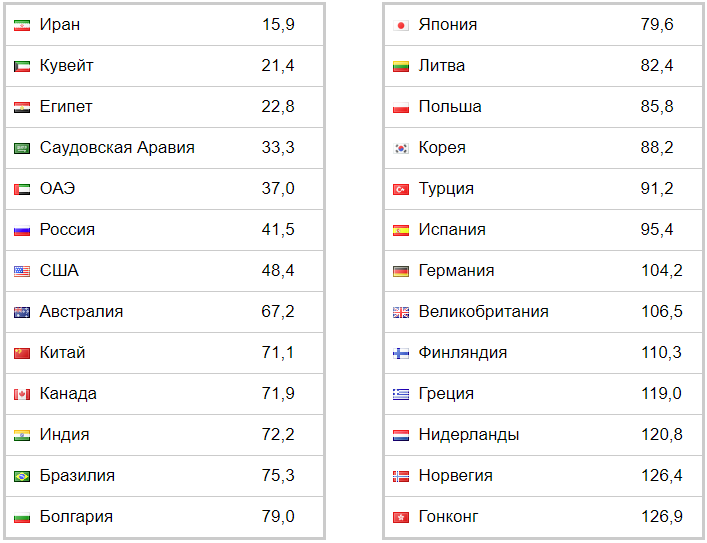Viewport: 707px width, 543px height.
Task: Click the Brazil flag icon
Action: point(22,476)
